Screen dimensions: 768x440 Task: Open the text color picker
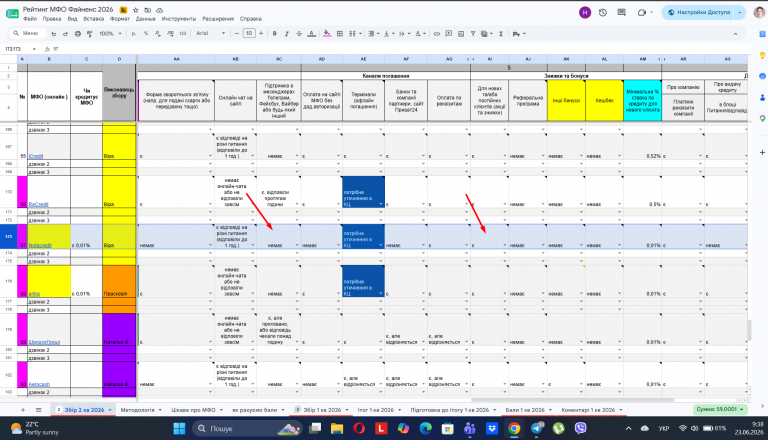point(312,34)
